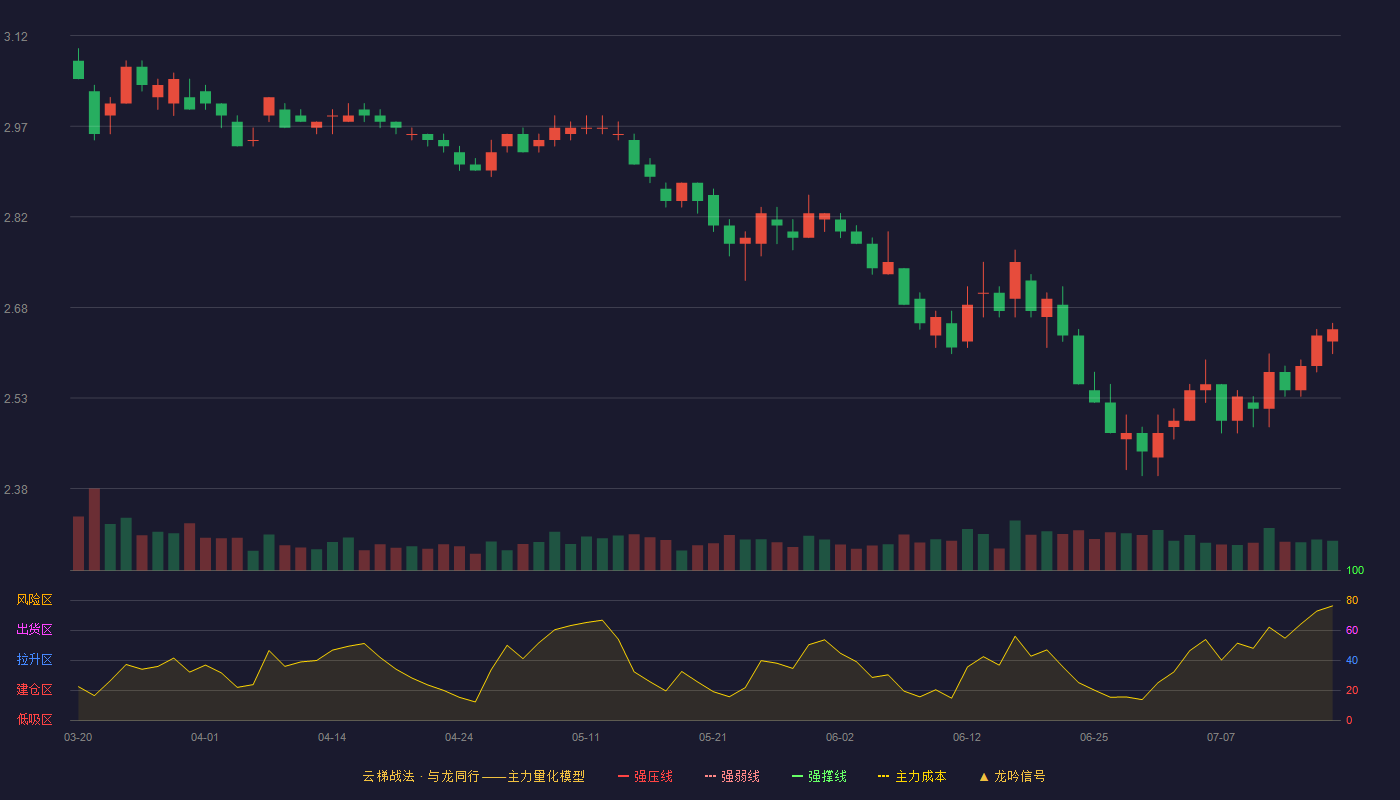This screenshot has height=800, width=1400.
Task: Click the 06-25 date axis label
Action: click(1094, 737)
